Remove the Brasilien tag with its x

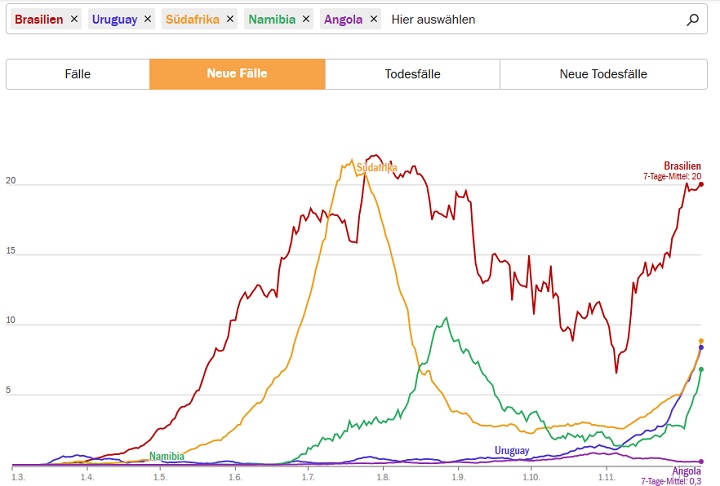[x=74, y=19]
